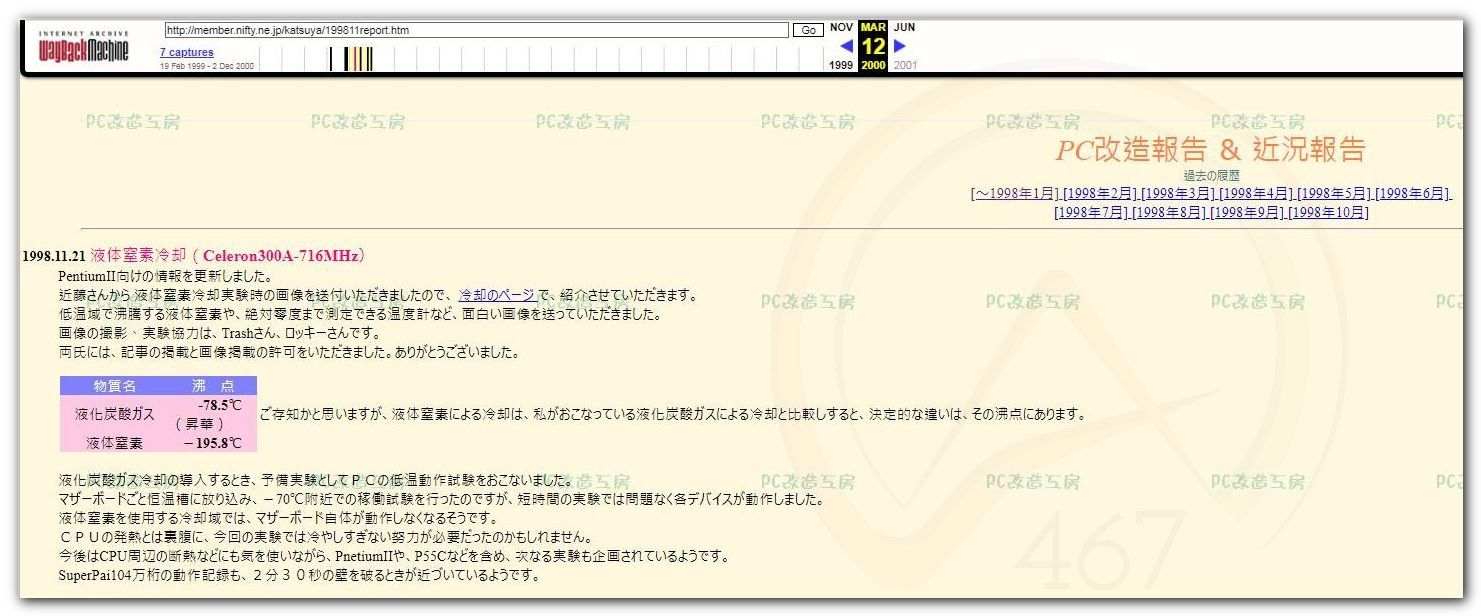The width and height of the screenshot is (1481, 616).
Task: Open the ～1998年1月 history link
Action: click(1015, 194)
